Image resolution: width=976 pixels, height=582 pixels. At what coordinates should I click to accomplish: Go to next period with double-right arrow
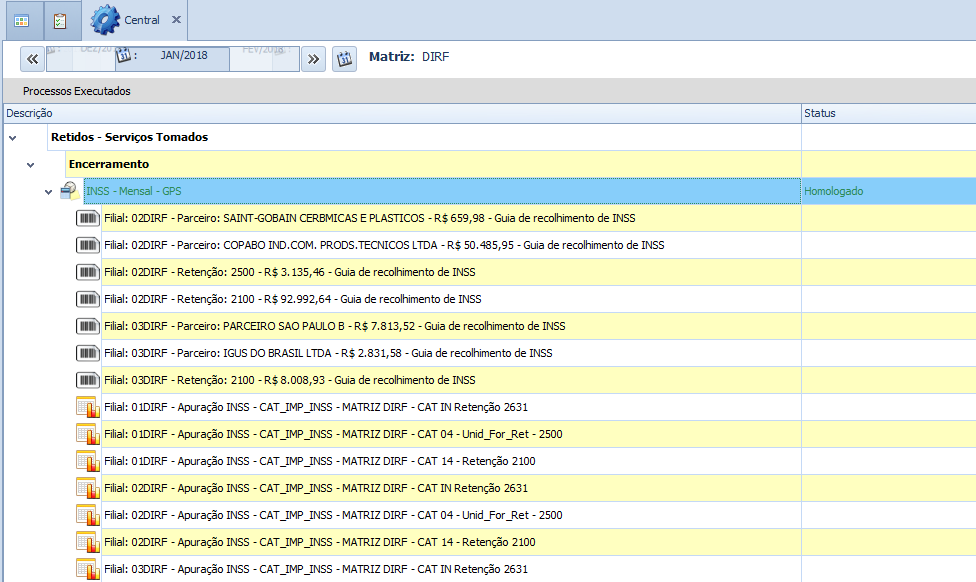314,59
